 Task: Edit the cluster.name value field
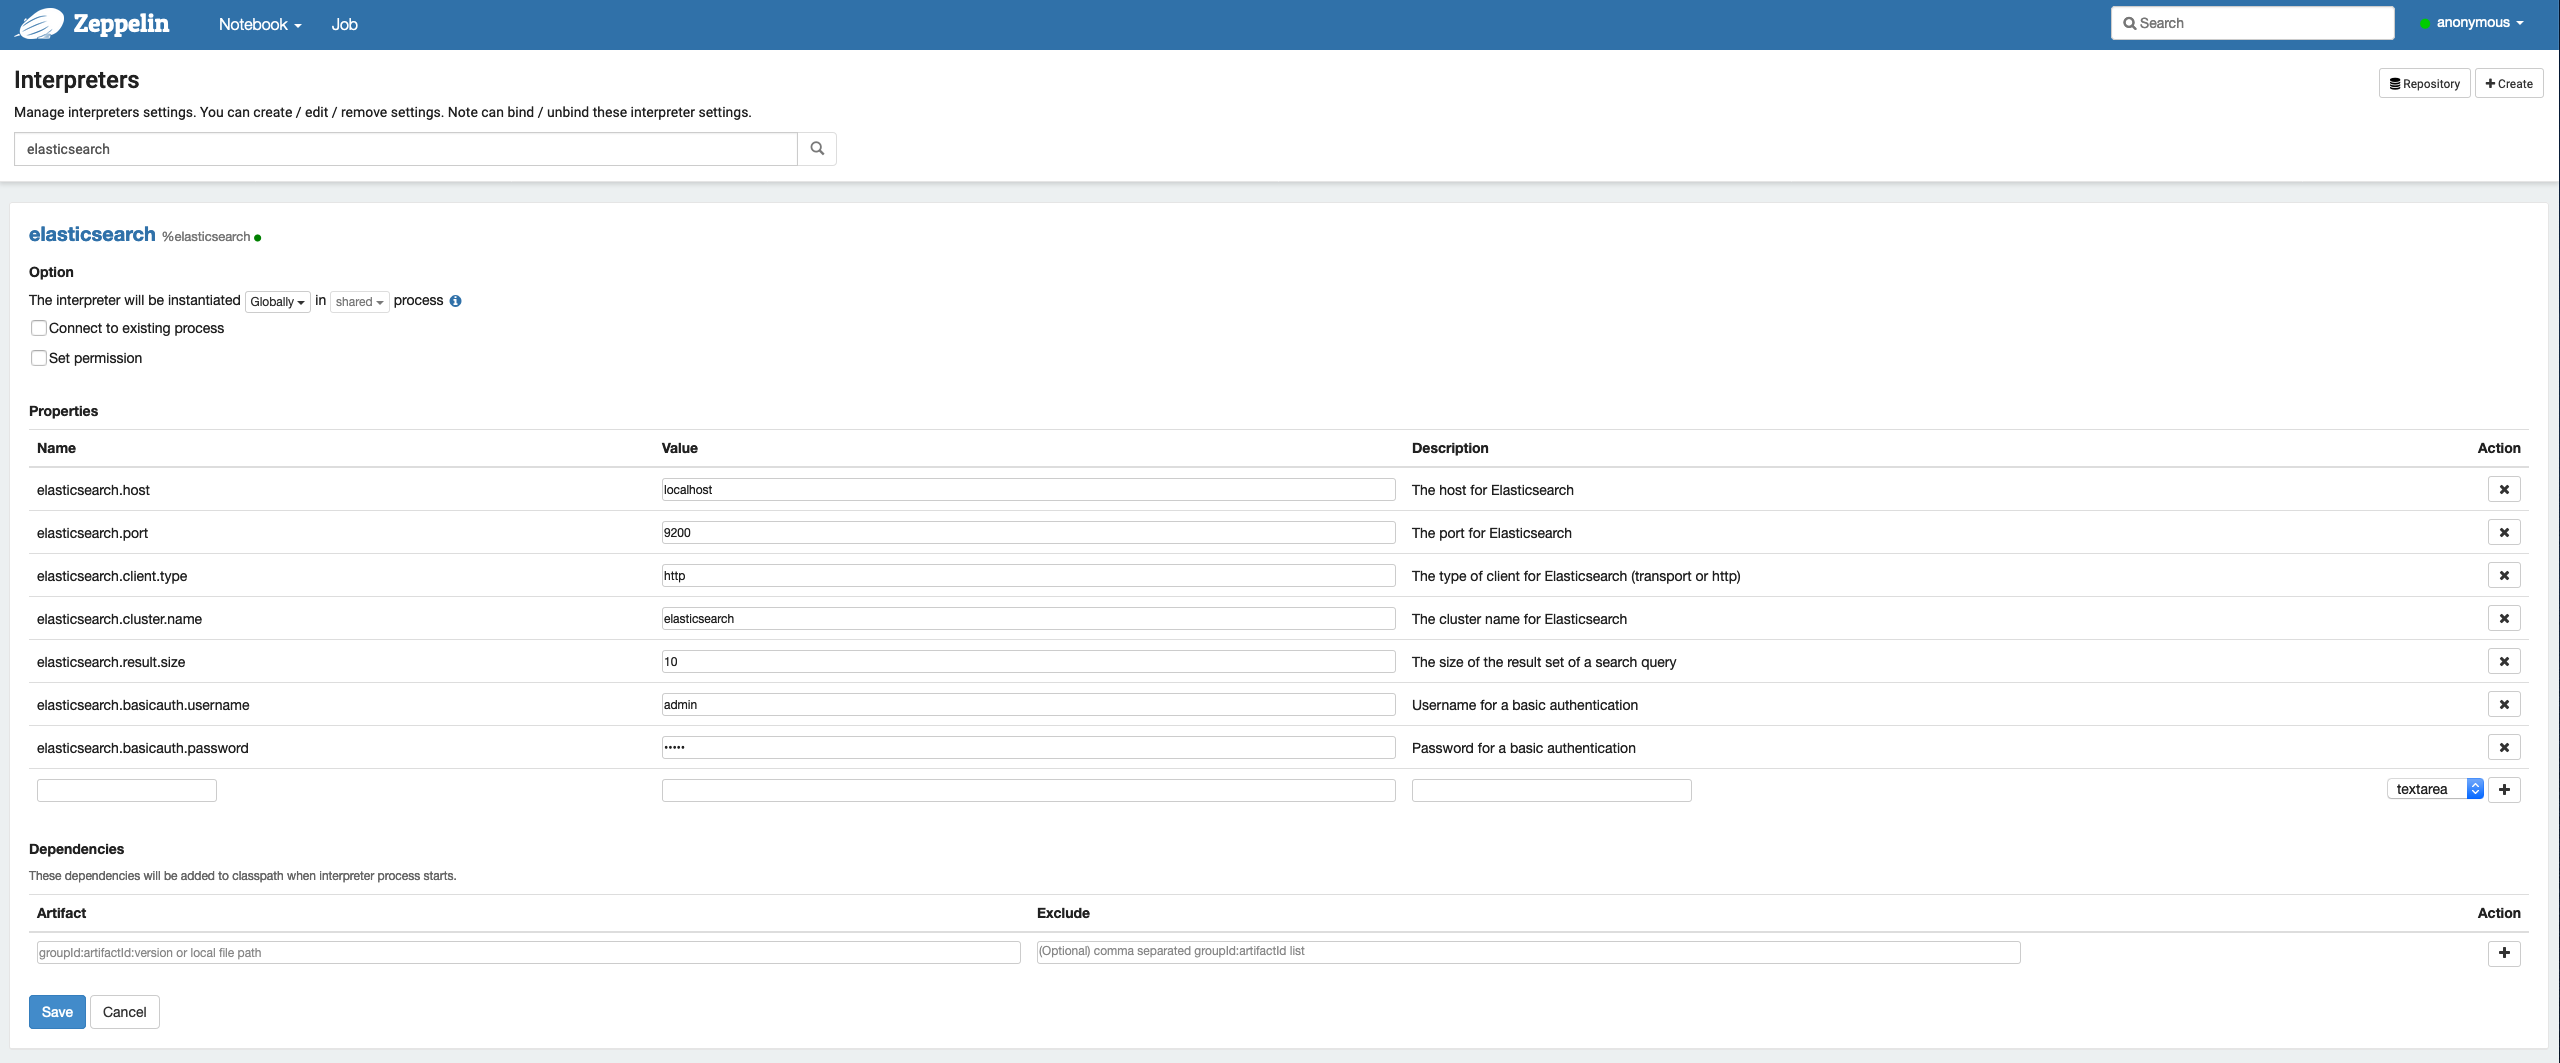pos(1028,619)
